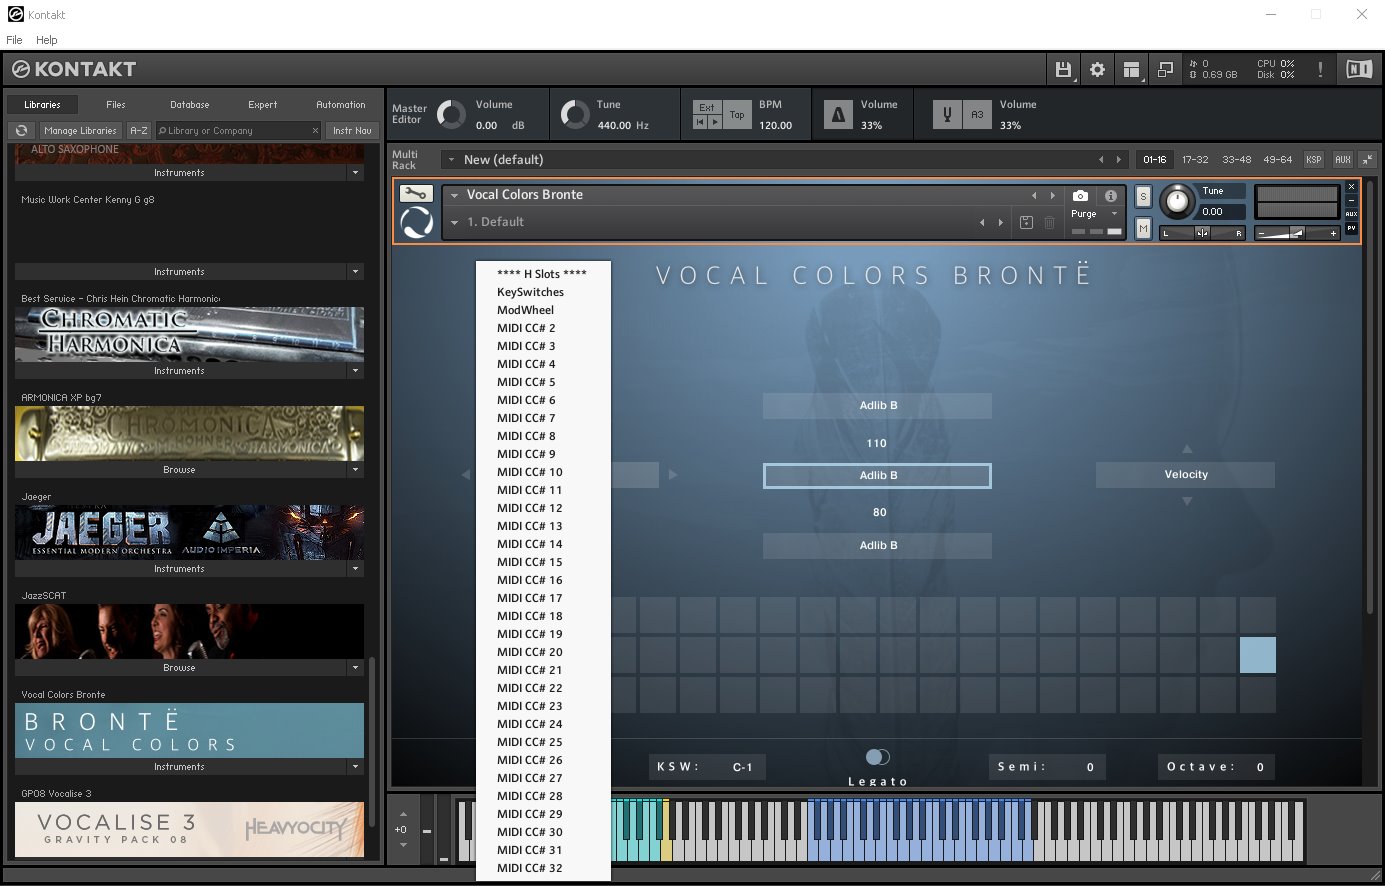Viewport: 1385px width, 886px height.
Task: Open the instrument edit wrench icon
Action: pyautogui.click(x=415, y=194)
